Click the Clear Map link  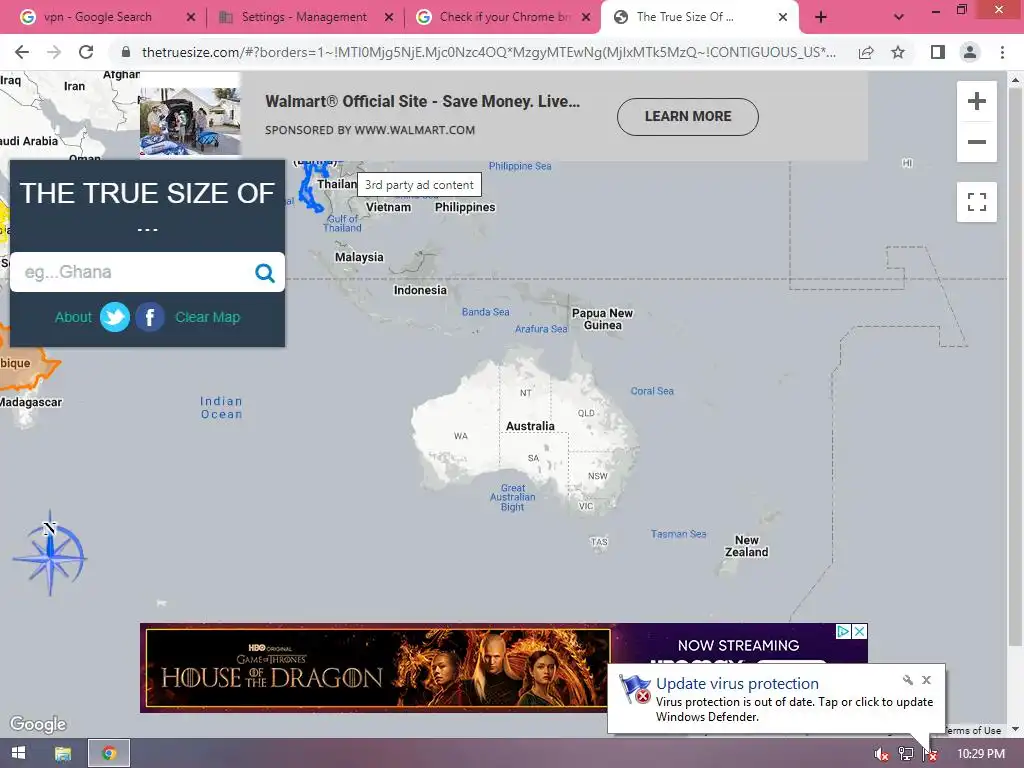coord(208,317)
